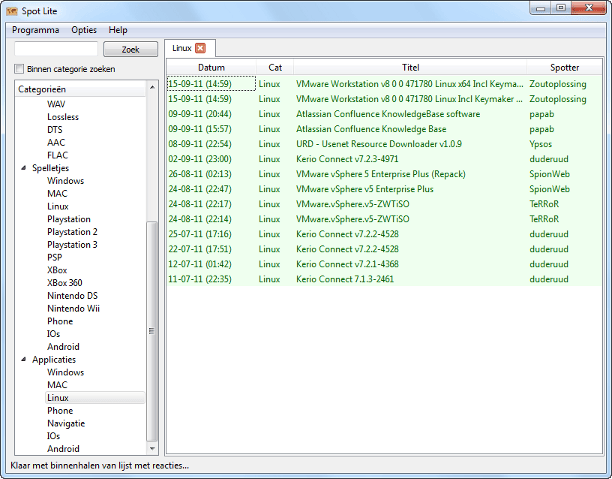The height and width of the screenshot is (479, 612).
Task: Enable Binnen categorie zoeken checkbox
Action: (19, 69)
